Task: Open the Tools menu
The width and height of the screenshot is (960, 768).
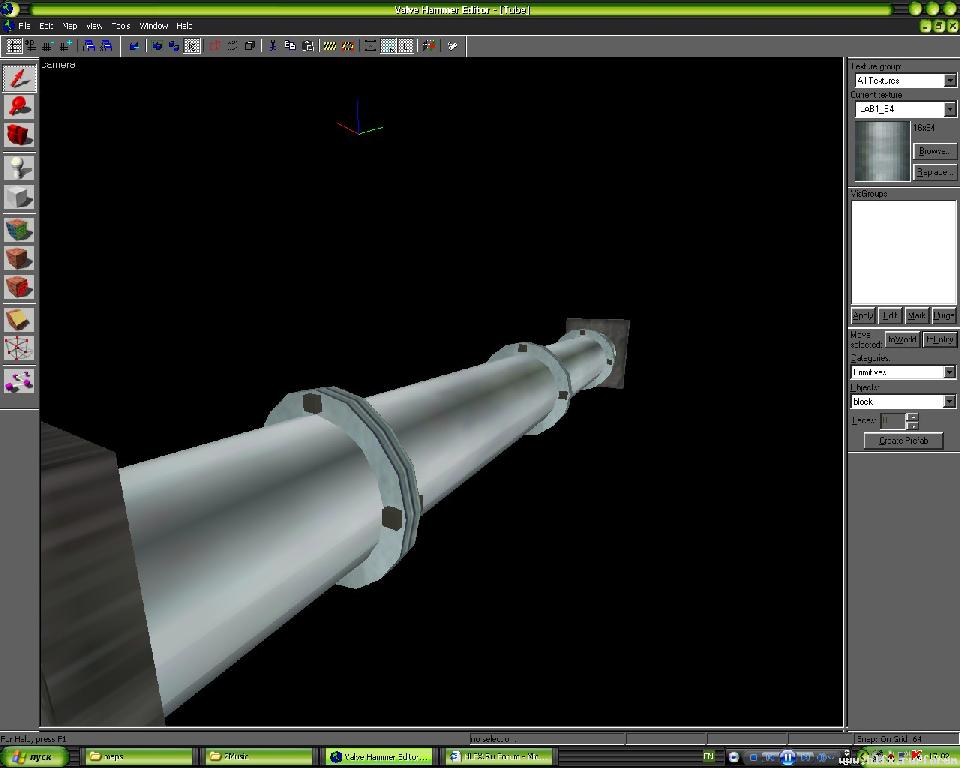Action: [120, 26]
